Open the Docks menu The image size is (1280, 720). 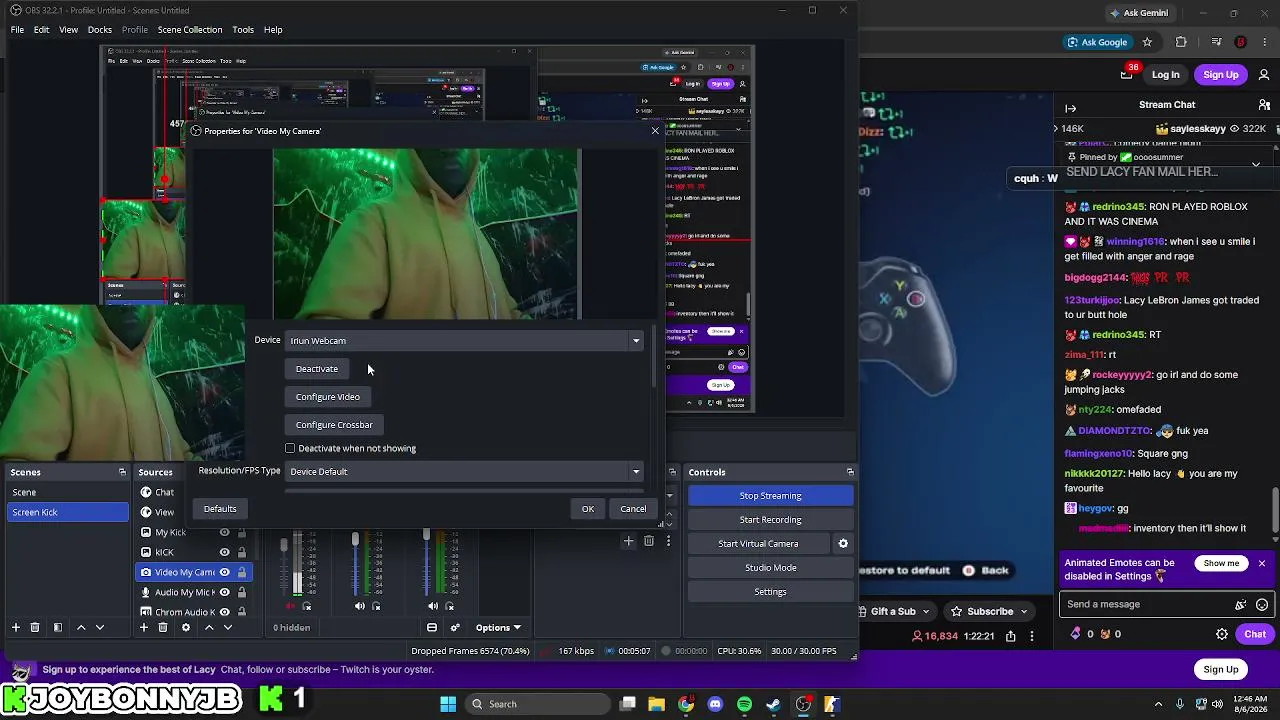click(x=100, y=30)
